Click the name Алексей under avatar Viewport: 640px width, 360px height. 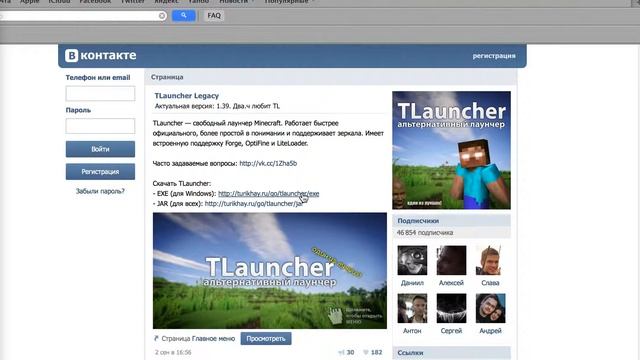(451, 283)
